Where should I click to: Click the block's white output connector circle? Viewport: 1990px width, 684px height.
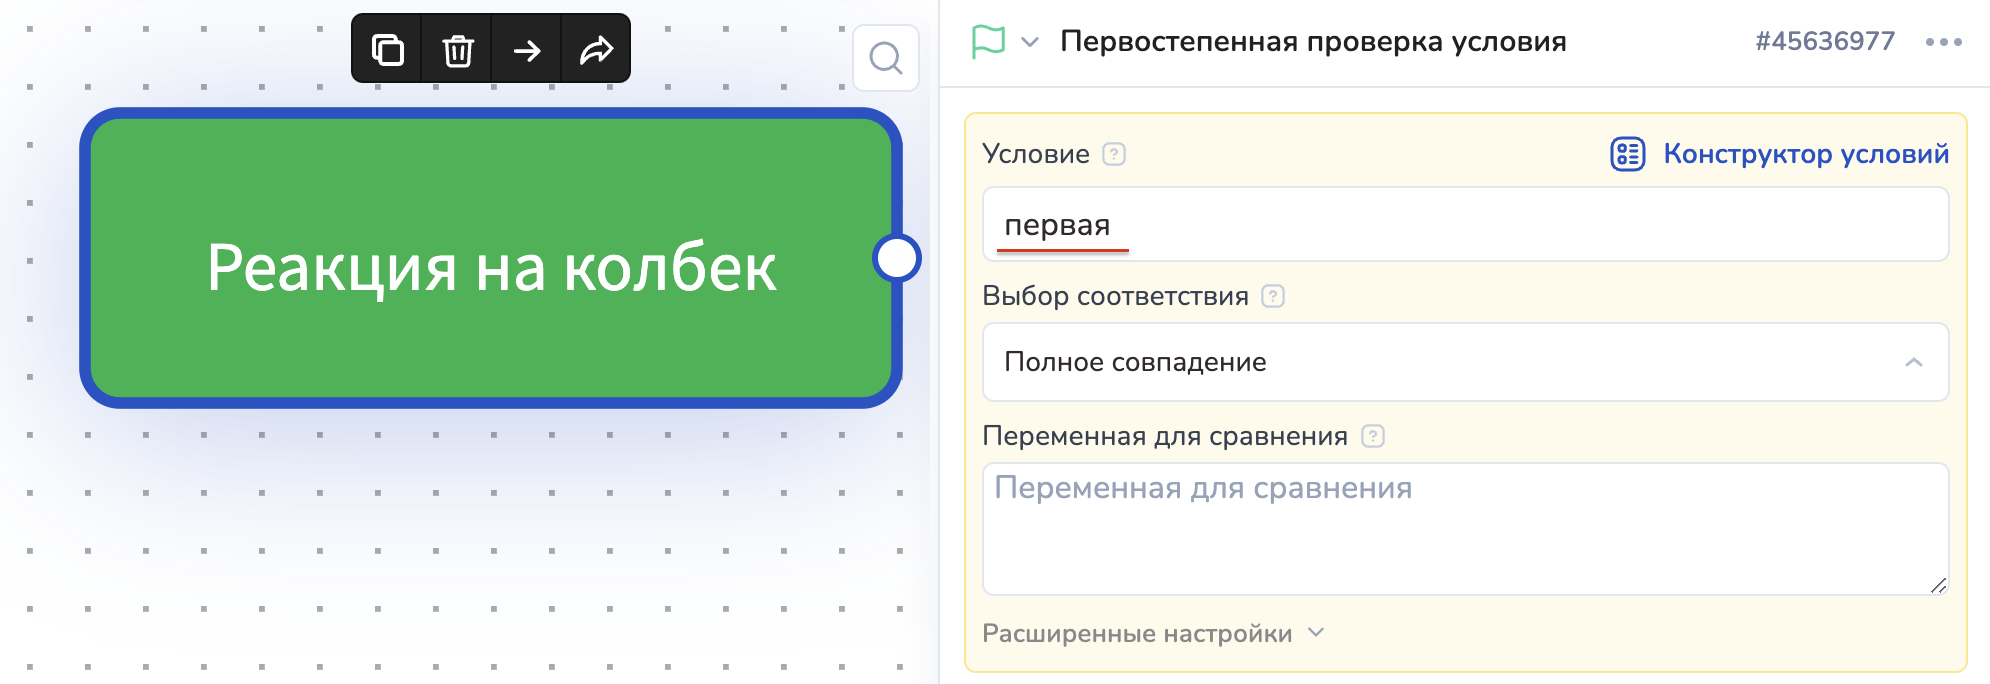tap(896, 258)
